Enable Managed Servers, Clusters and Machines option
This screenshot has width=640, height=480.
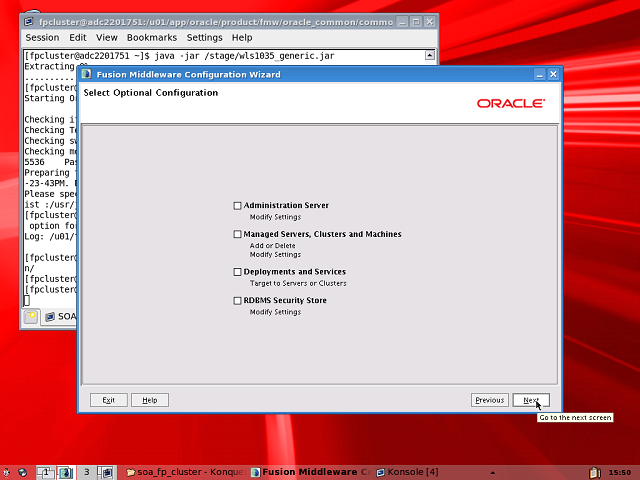[237, 234]
